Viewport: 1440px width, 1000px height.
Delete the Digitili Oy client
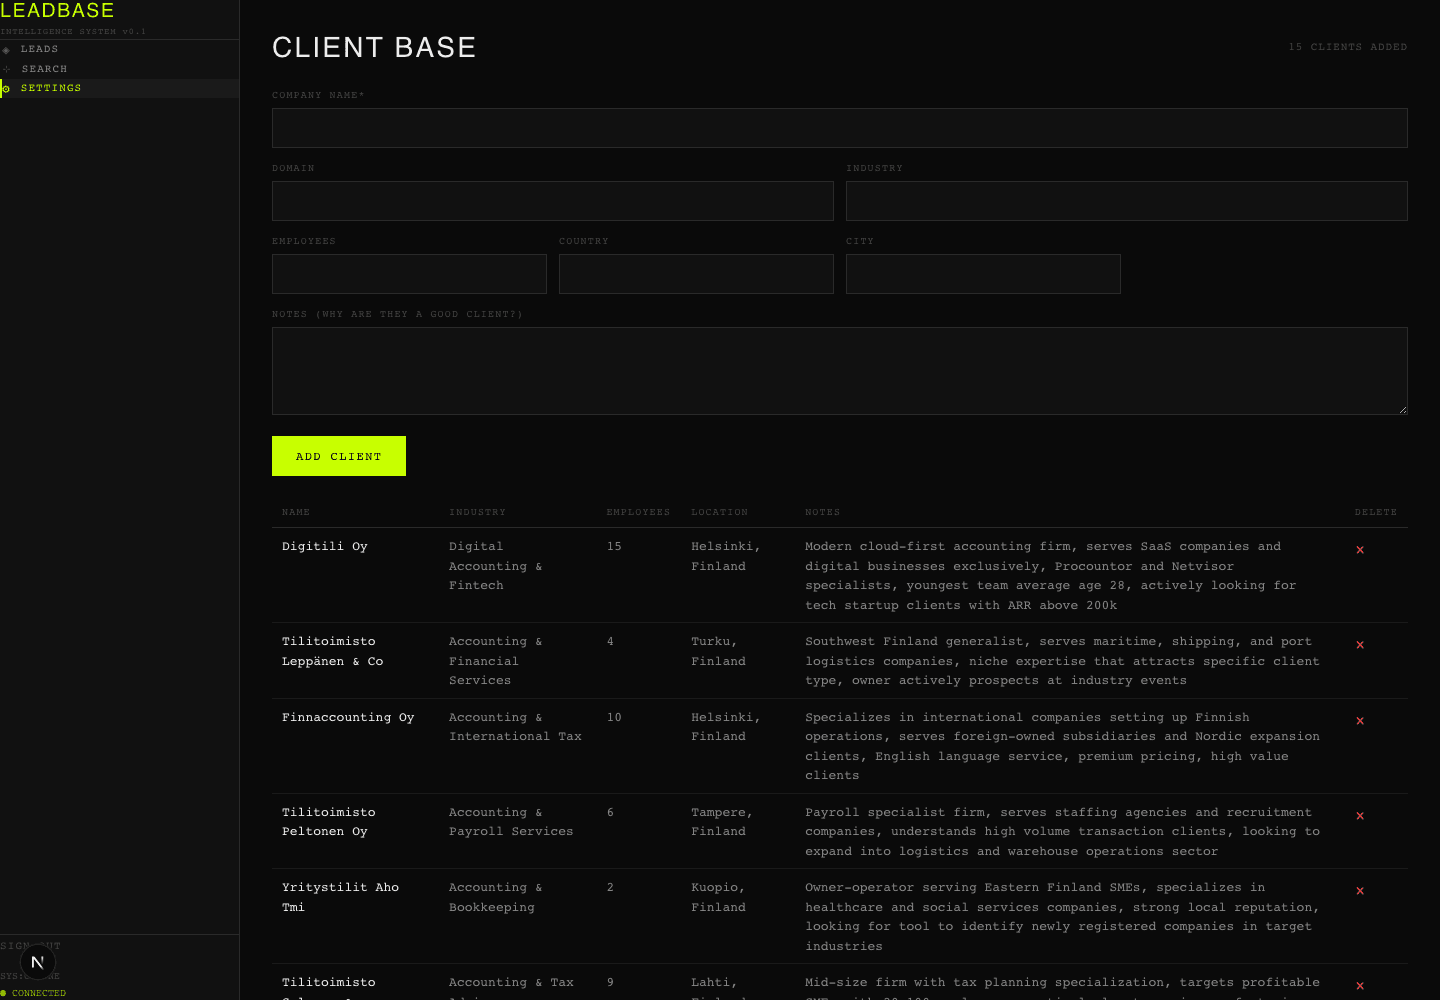pos(1360,550)
